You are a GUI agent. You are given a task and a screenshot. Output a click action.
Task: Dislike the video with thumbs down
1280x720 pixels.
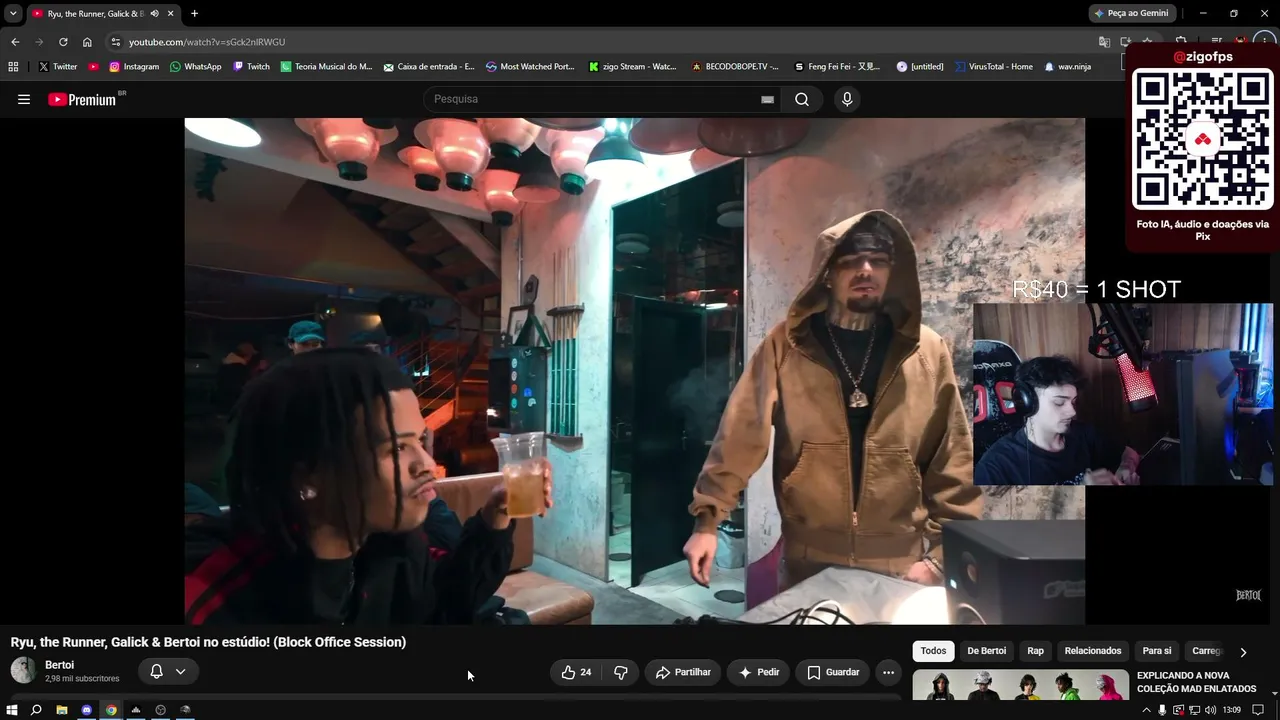[621, 672]
